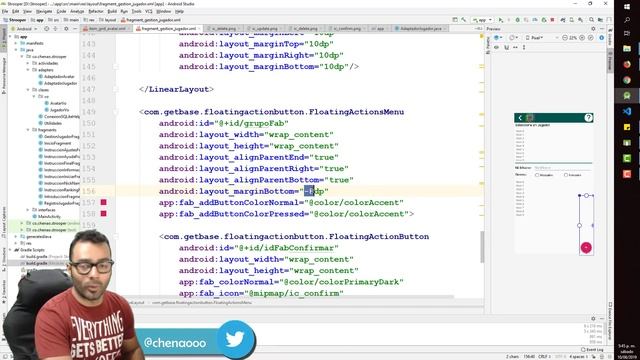Click colorAccent swatch on line 157
This screenshot has height=360, width=640.
coord(104,202)
